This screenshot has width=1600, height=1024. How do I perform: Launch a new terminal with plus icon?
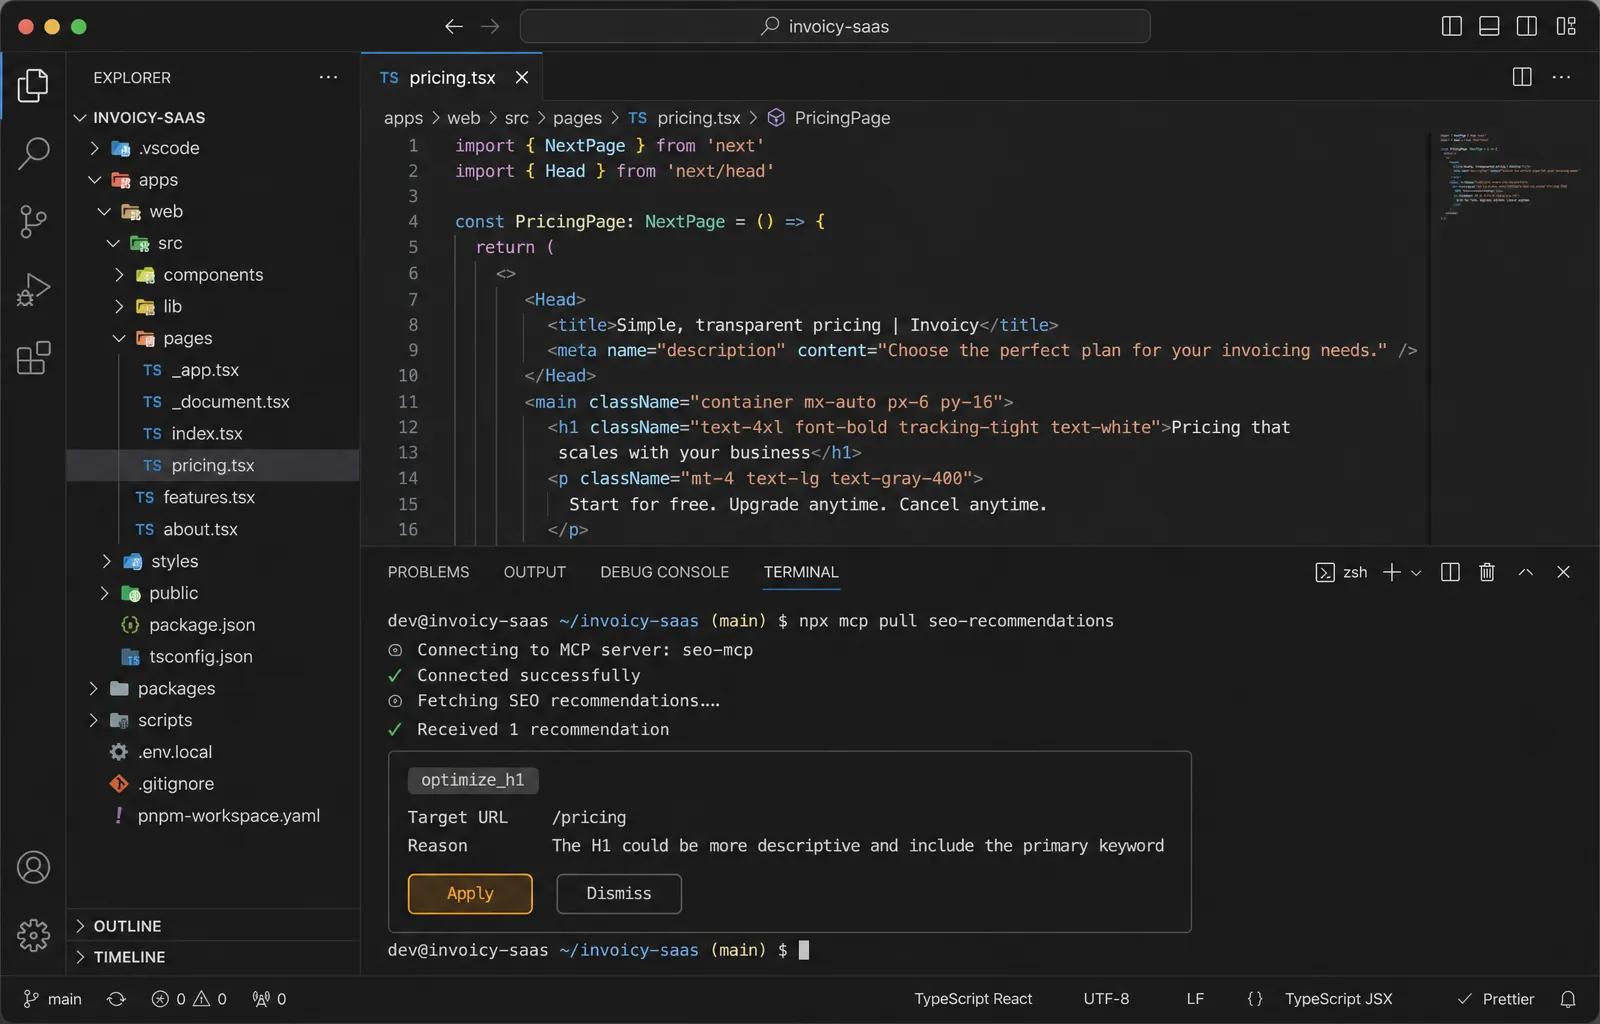[x=1391, y=572]
